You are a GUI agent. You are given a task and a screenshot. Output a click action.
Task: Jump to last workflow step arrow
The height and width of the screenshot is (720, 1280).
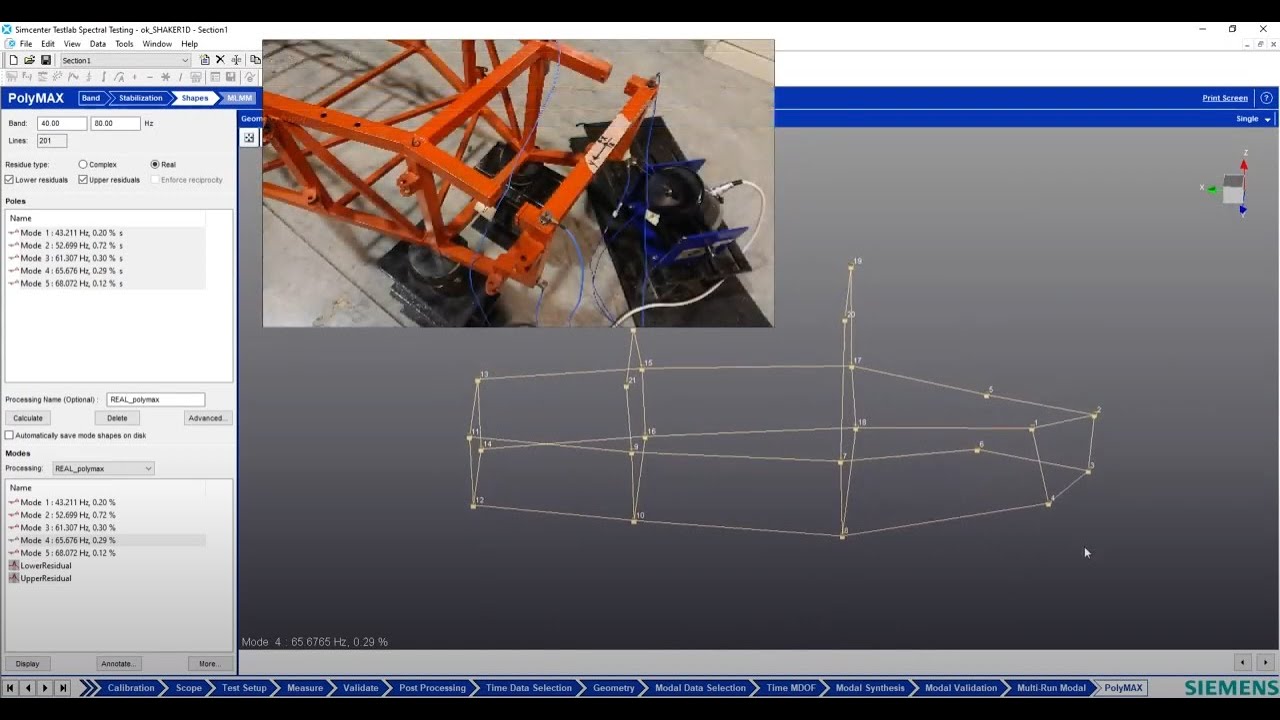62,688
